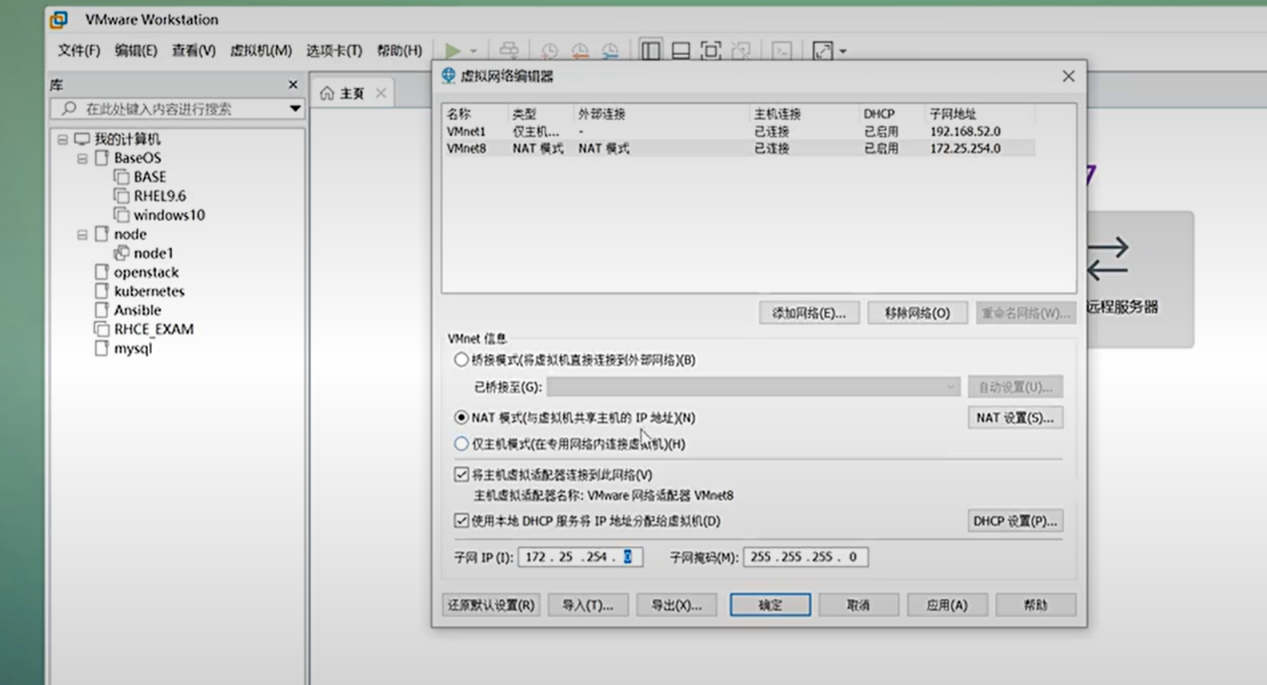Click the library search input field
The height and width of the screenshot is (685, 1267).
[178, 108]
